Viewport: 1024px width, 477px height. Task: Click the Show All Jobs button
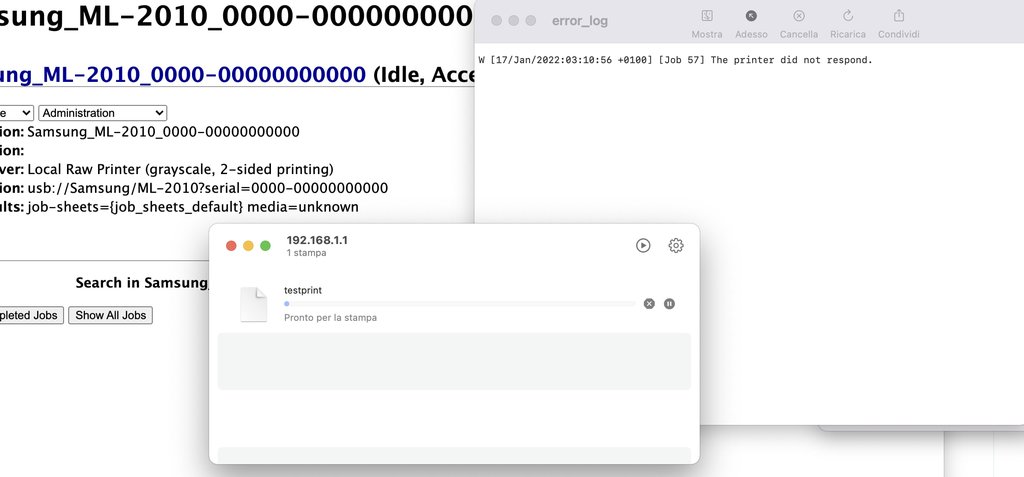pos(110,315)
